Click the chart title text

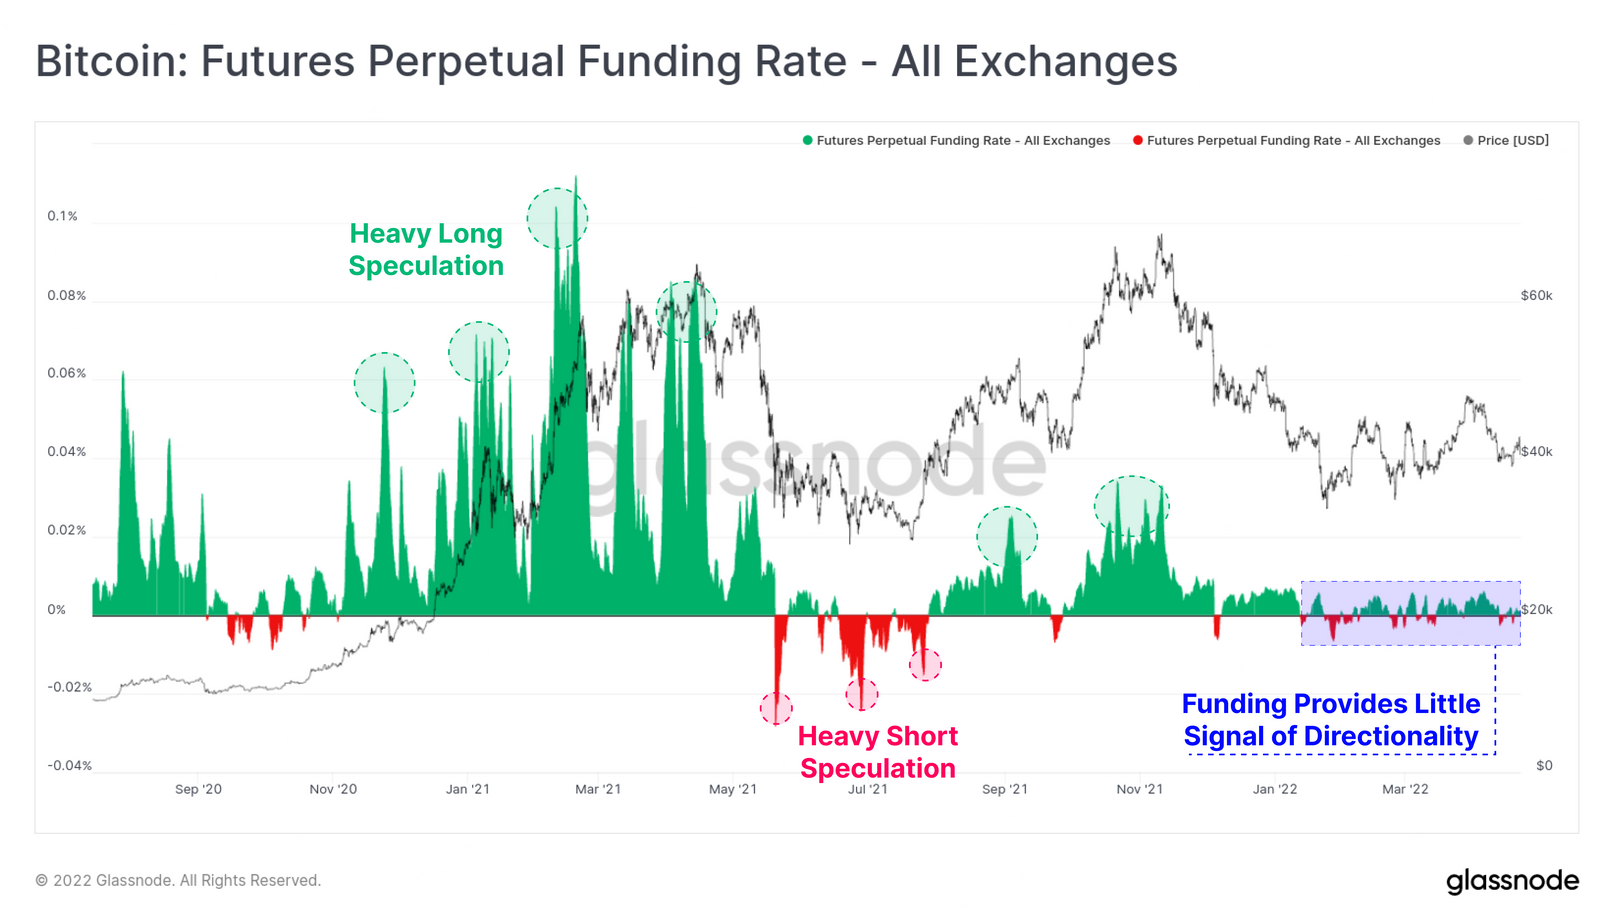pyautogui.click(x=606, y=61)
